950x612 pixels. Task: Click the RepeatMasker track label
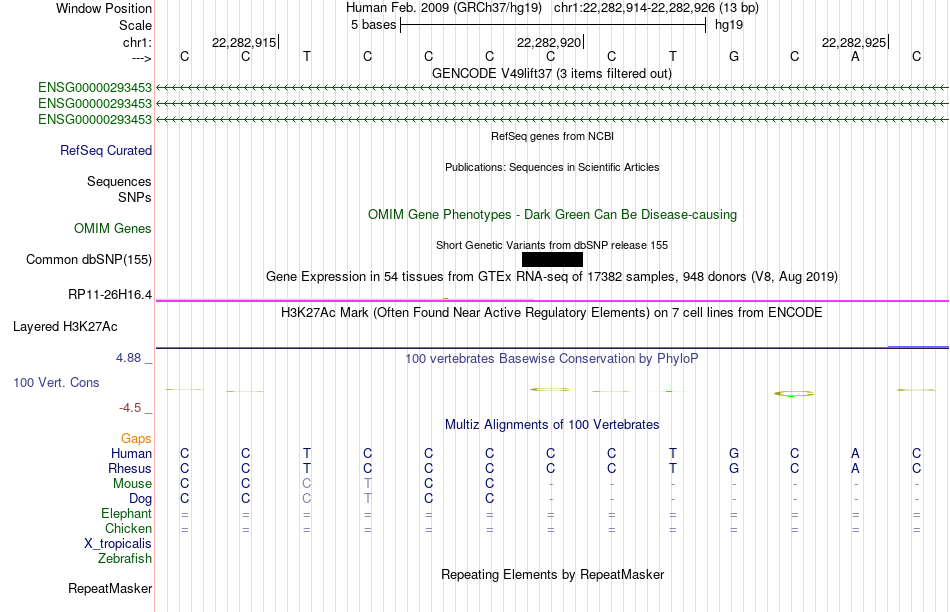(x=110, y=588)
